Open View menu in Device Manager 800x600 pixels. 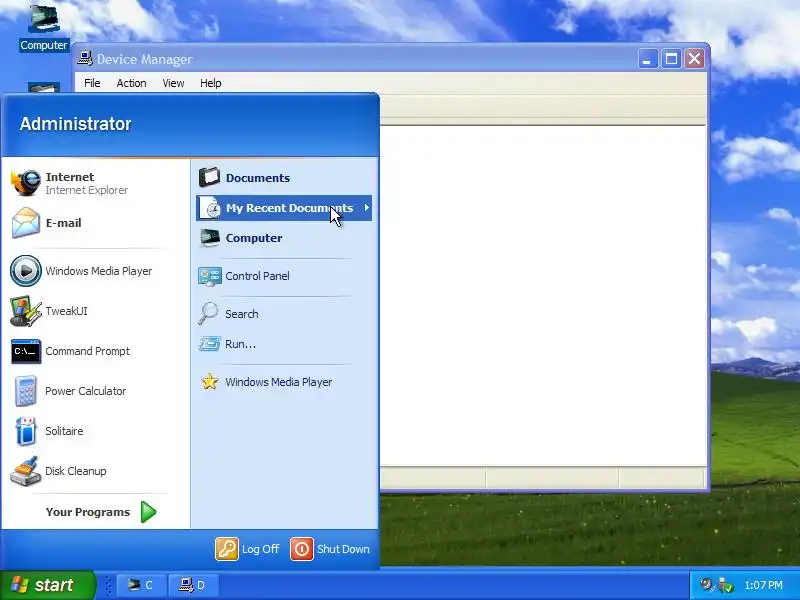click(173, 83)
